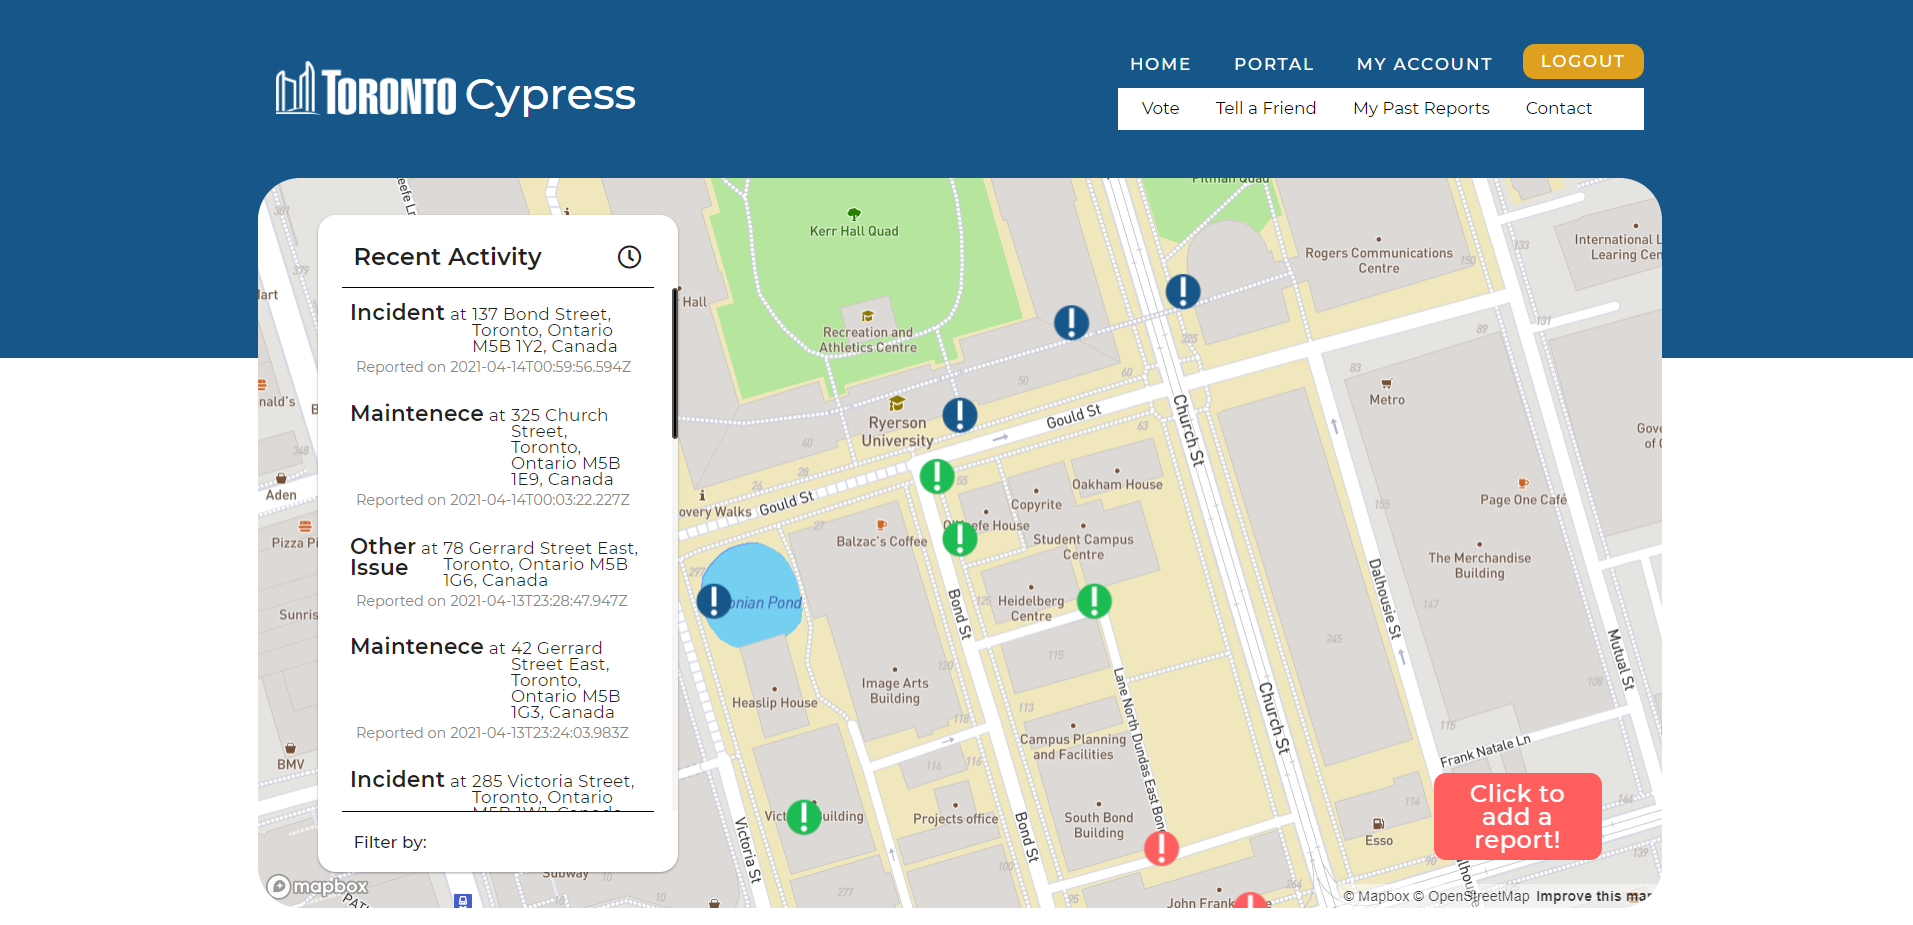The image size is (1913, 925).
Task: Click the clock icon beside Recent Activity
Action: [x=629, y=257]
